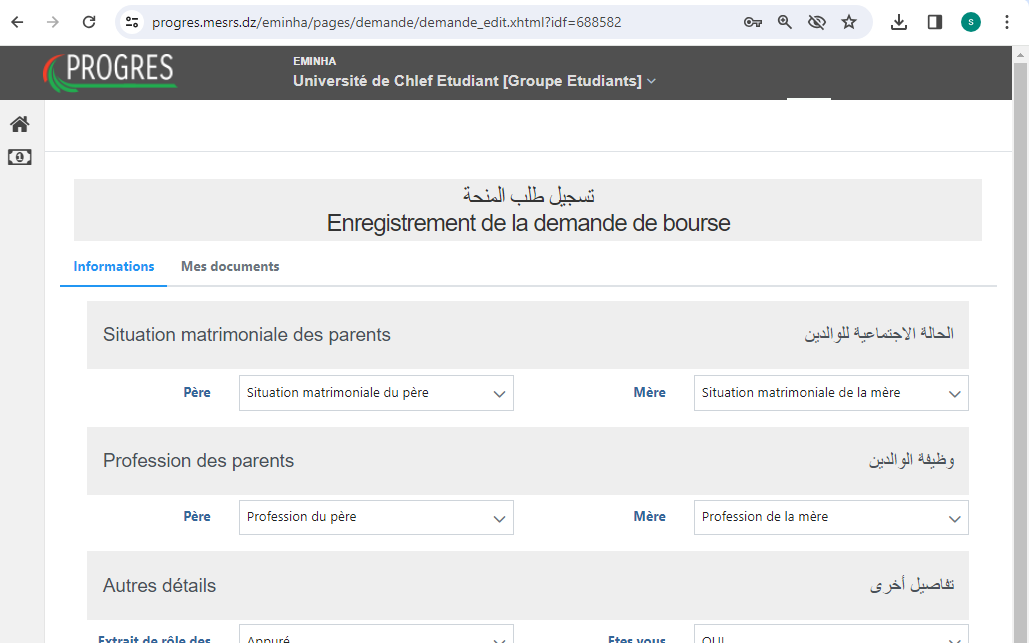This screenshot has width=1029, height=643.
Task: Click the address bar URL
Action: click(x=387, y=22)
